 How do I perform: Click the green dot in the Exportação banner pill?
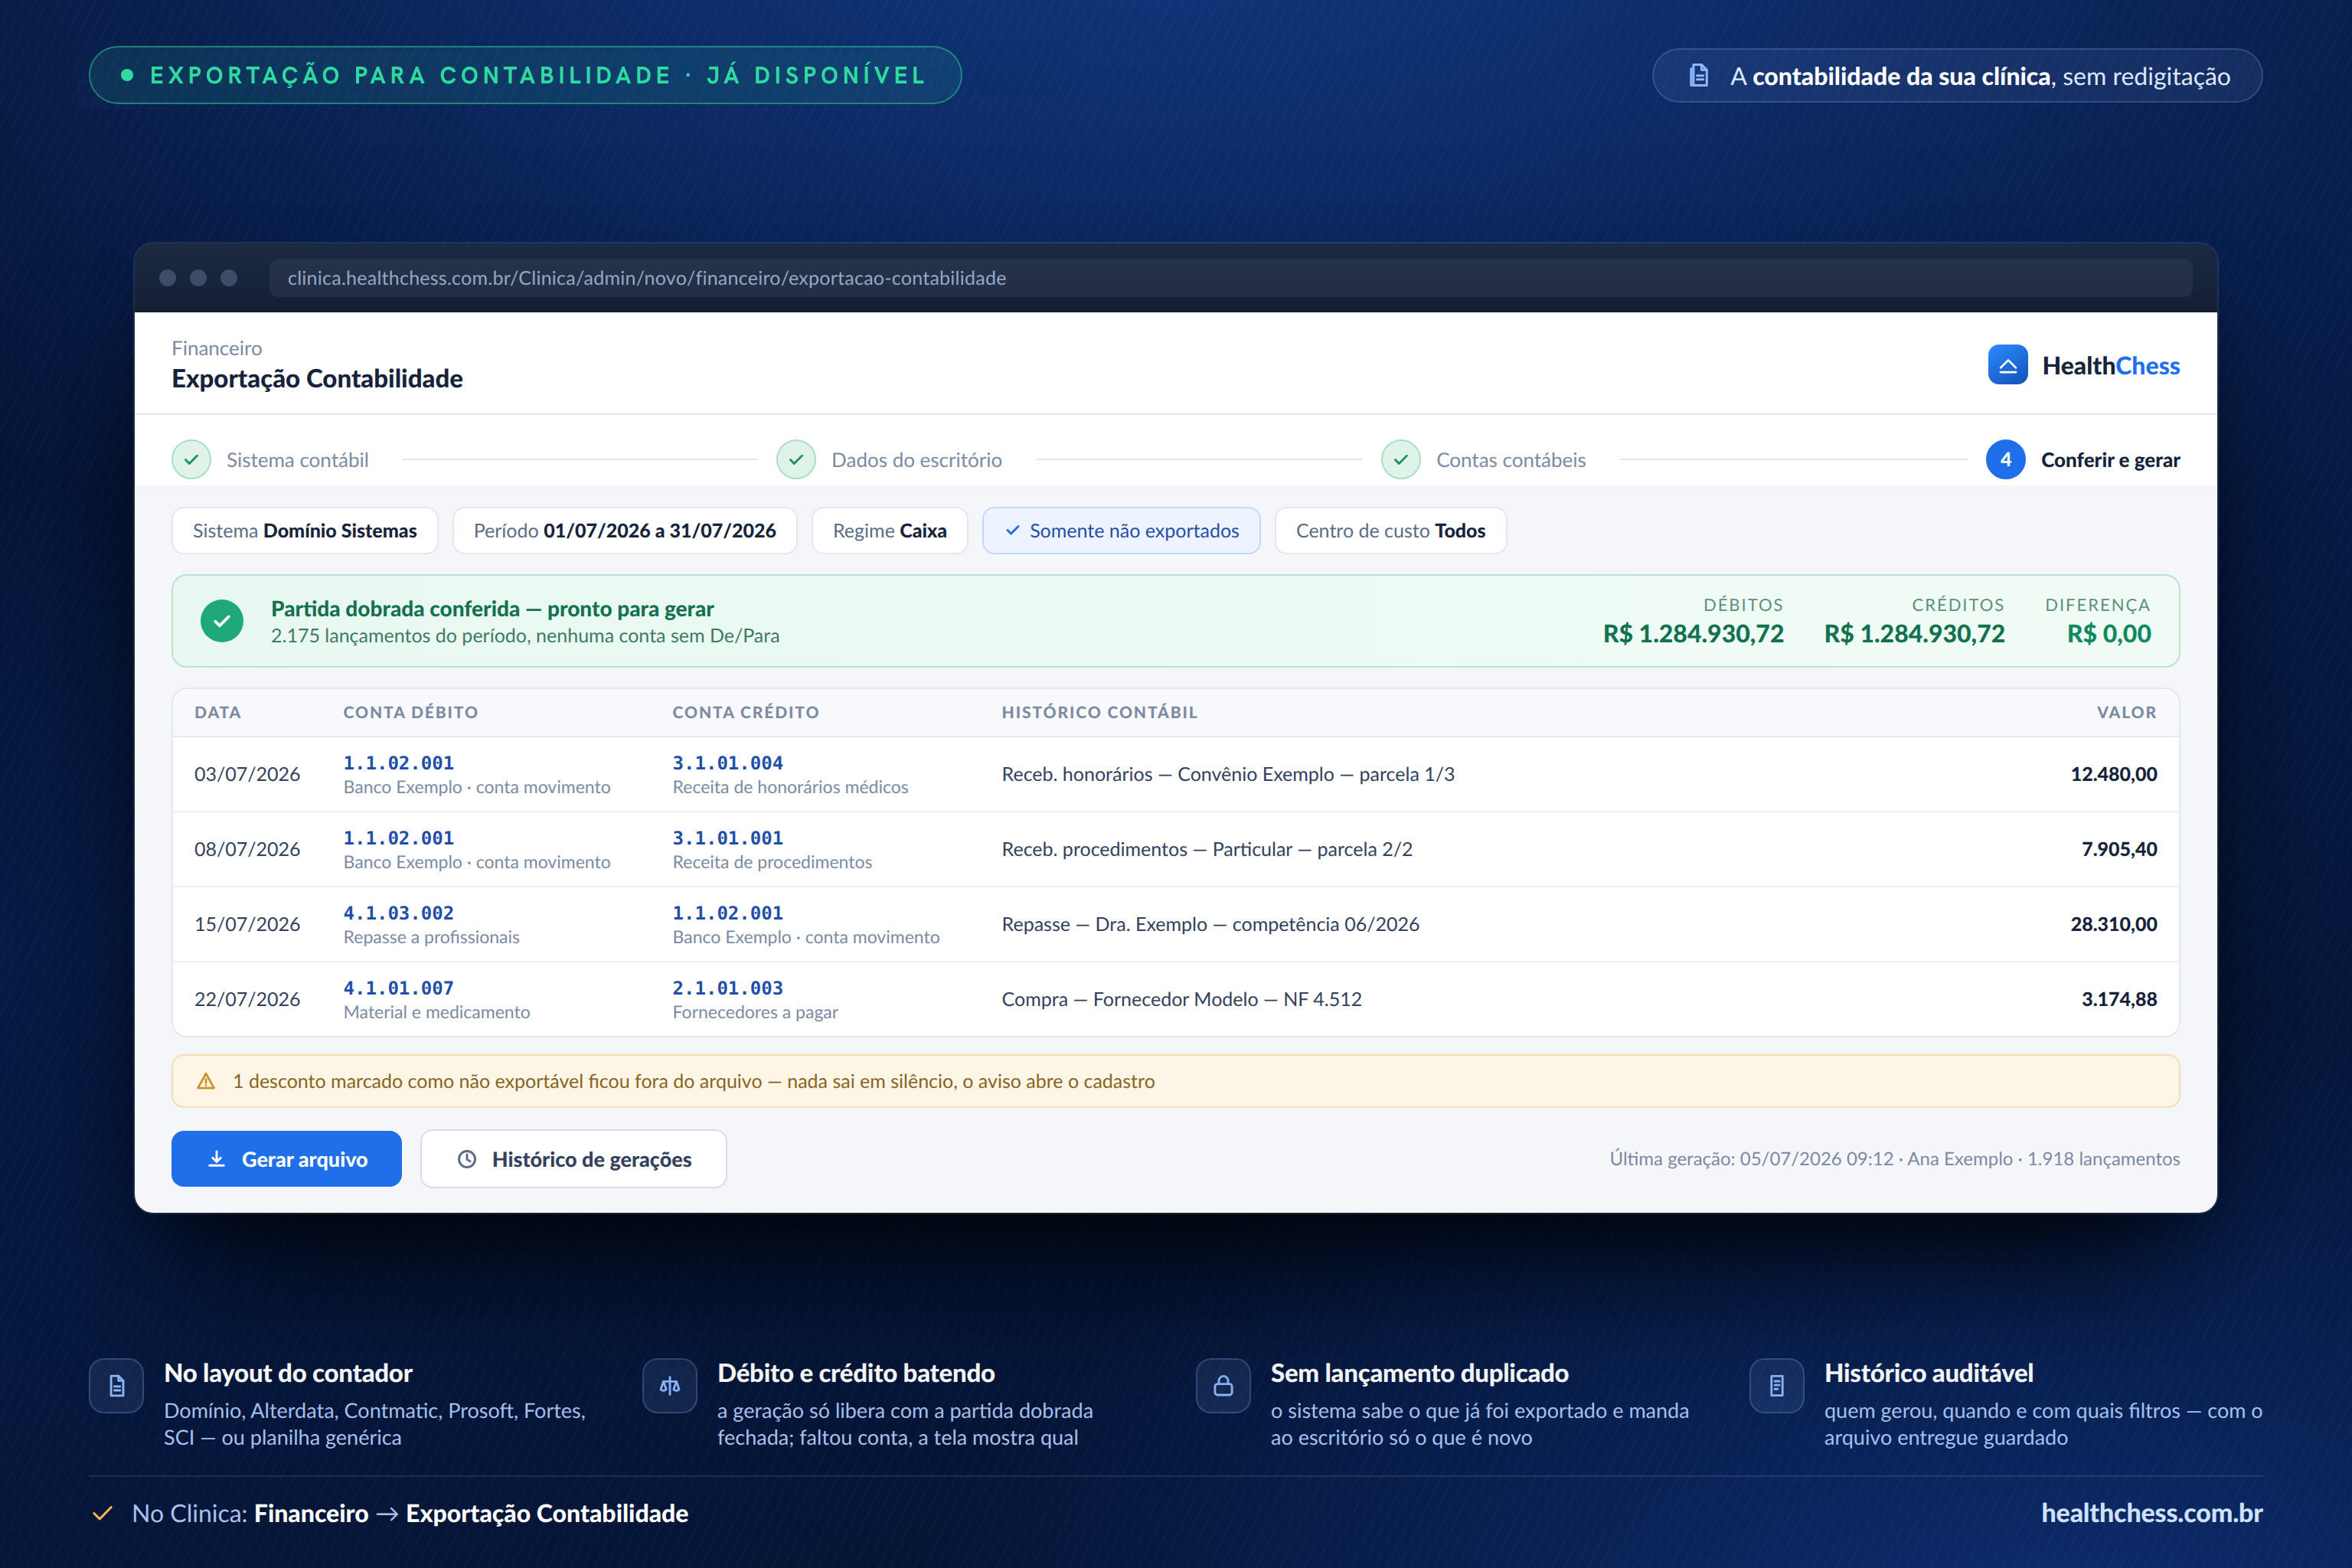[x=127, y=75]
